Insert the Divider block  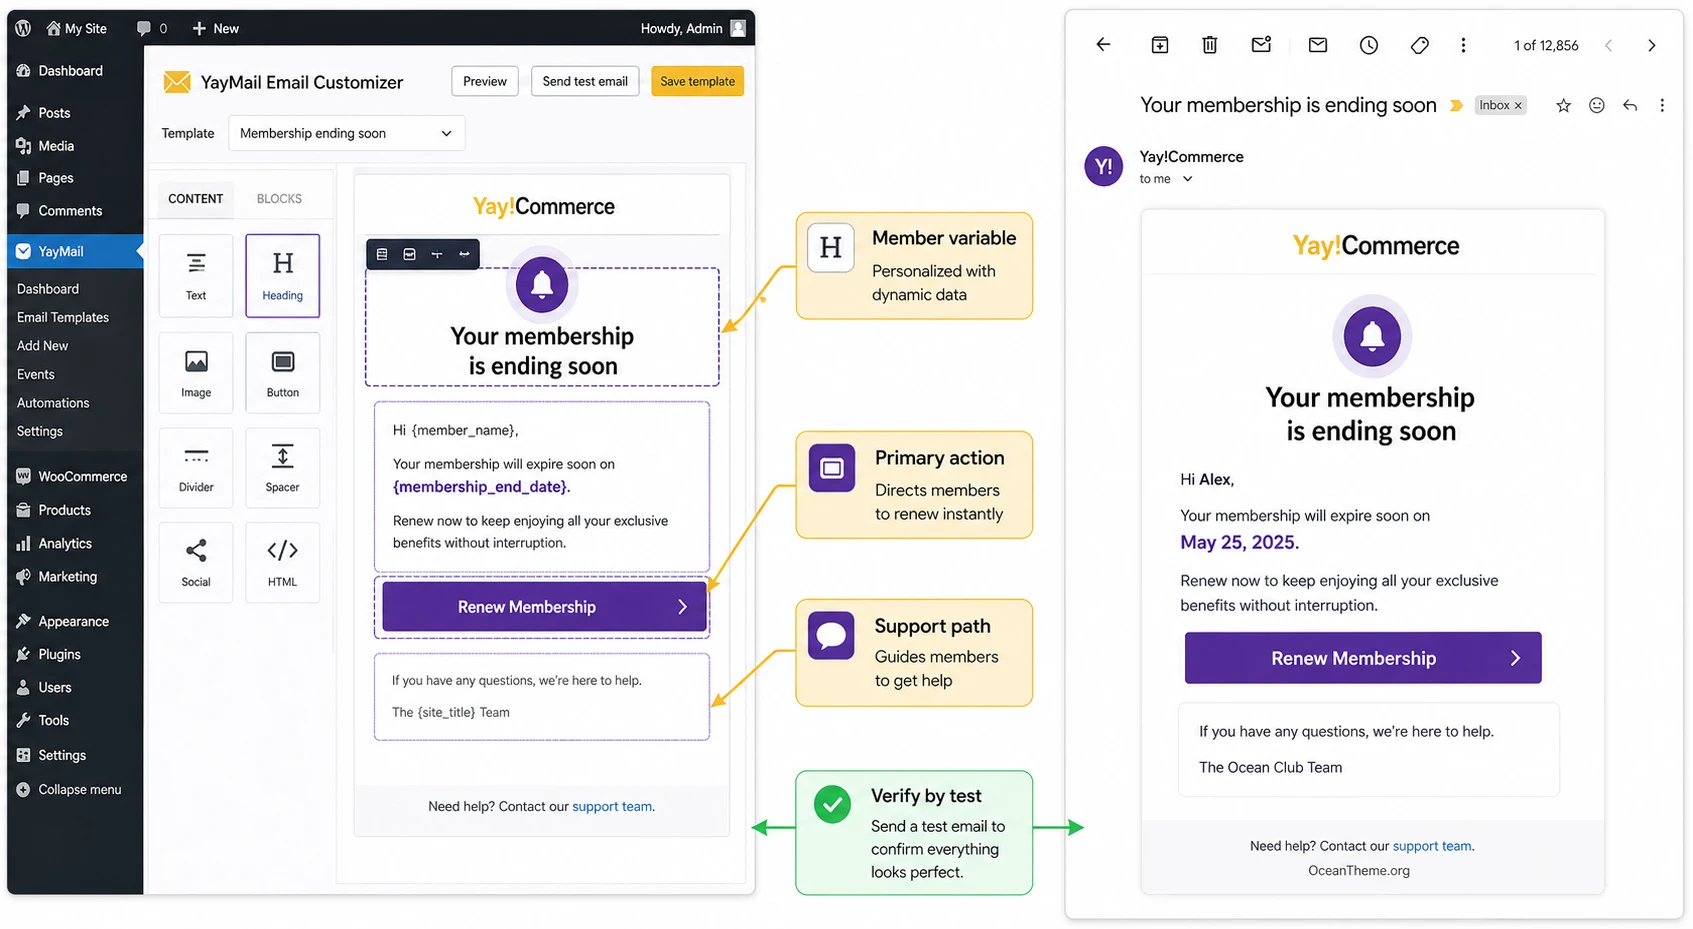click(x=196, y=467)
